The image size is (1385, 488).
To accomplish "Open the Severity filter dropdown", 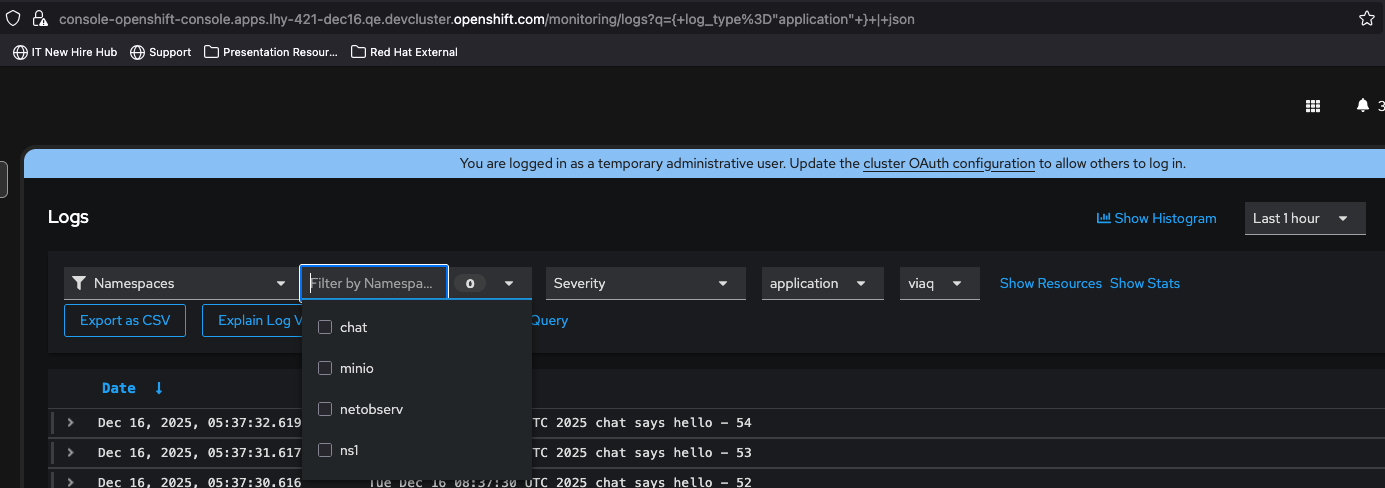I will tap(645, 283).
